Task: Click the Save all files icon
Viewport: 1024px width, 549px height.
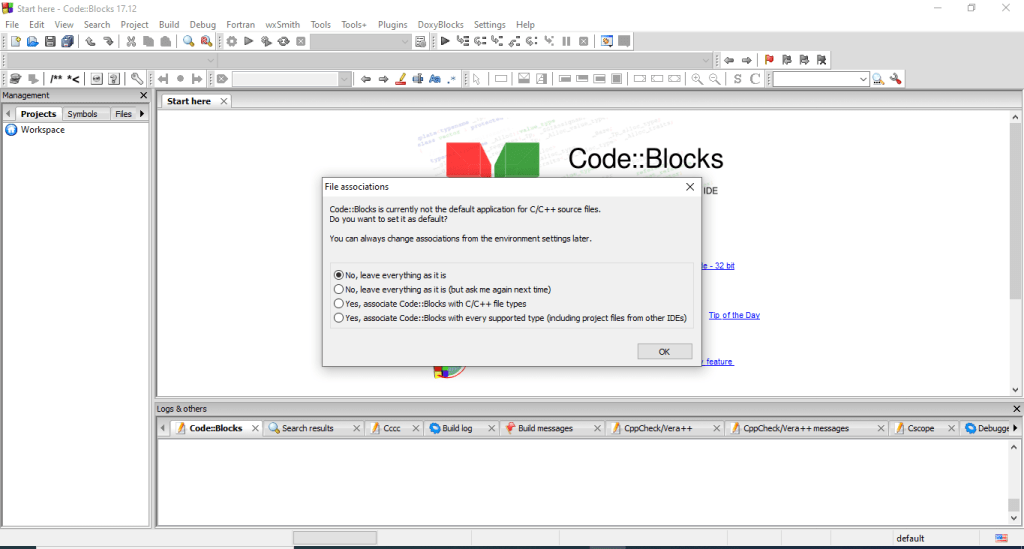Action: (67, 41)
